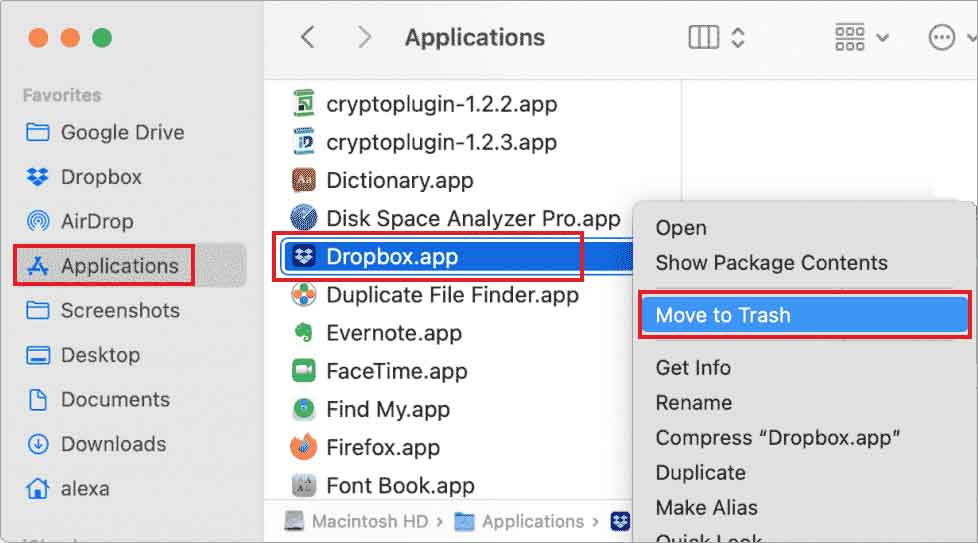The height and width of the screenshot is (543, 978).
Task: Open the view switcher up-down arrows
Action: tap(738, 37)
